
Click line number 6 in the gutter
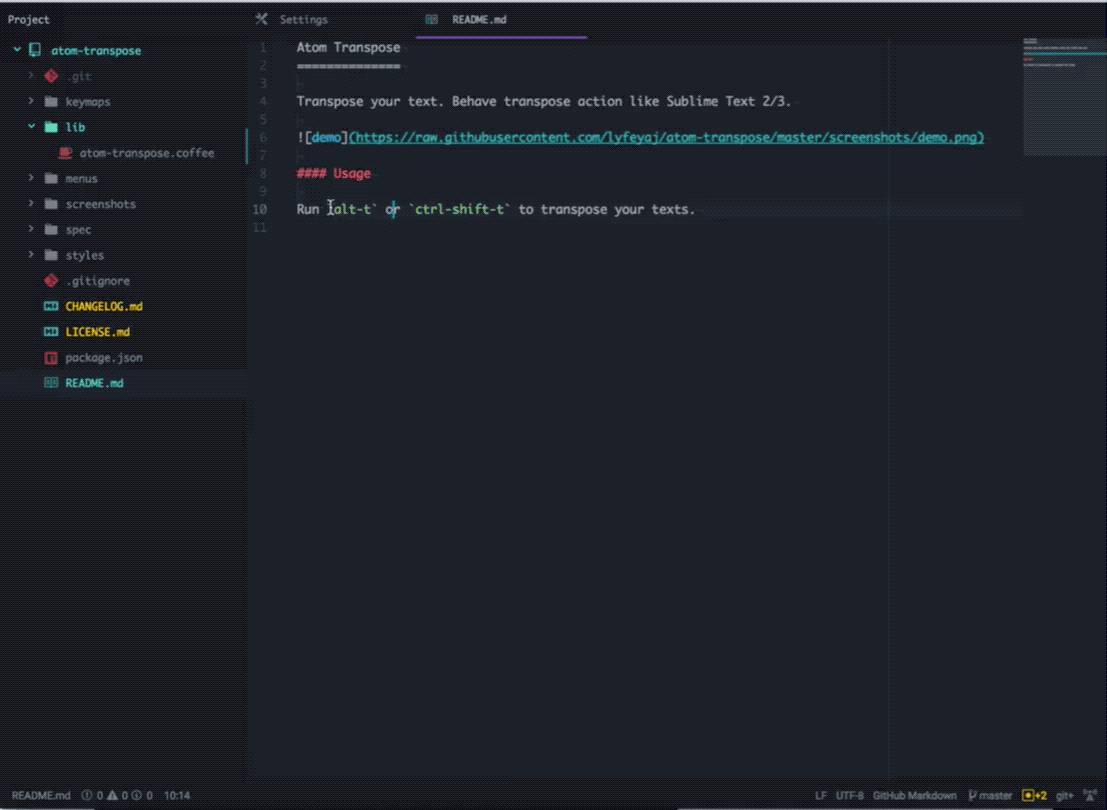pyautogui.click(x=263, y=137)
